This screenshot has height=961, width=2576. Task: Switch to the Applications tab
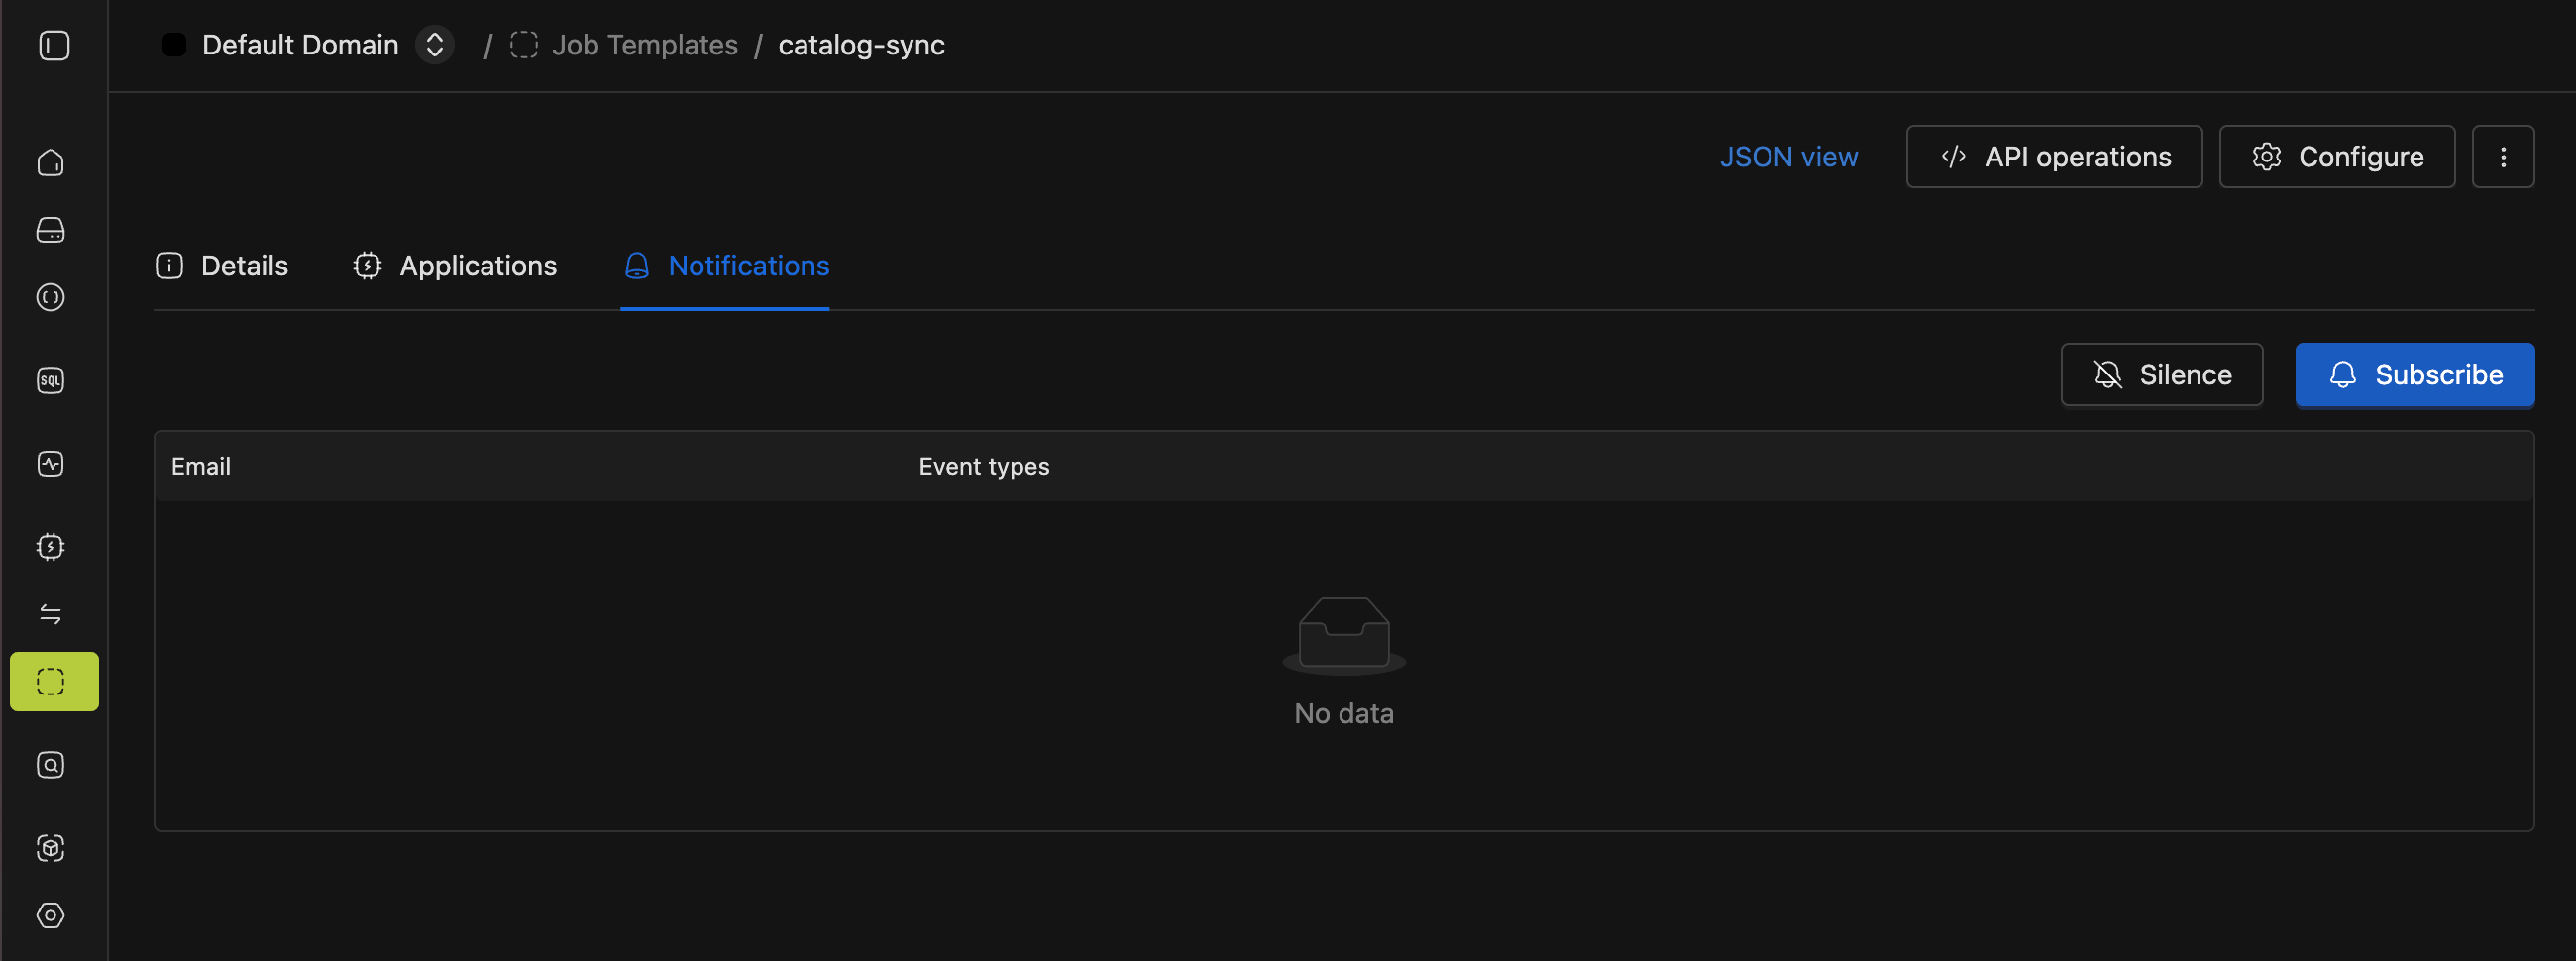[455, 266]
